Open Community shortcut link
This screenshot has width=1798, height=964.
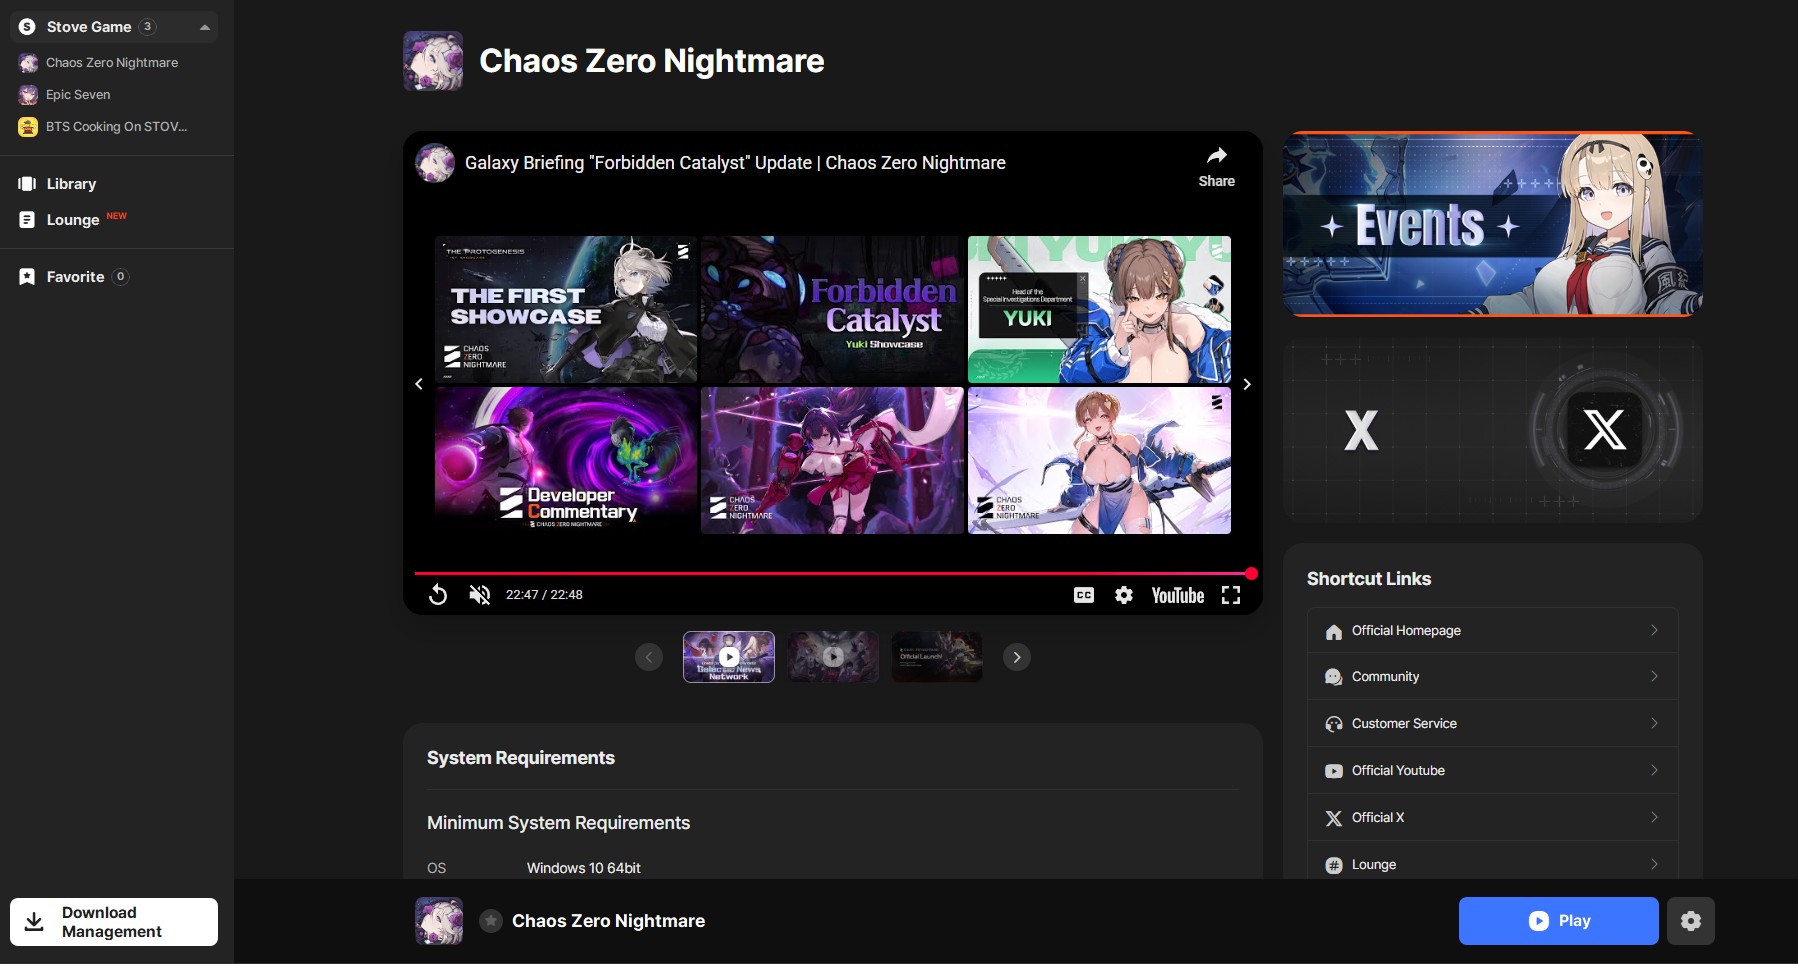[1493, 677]
